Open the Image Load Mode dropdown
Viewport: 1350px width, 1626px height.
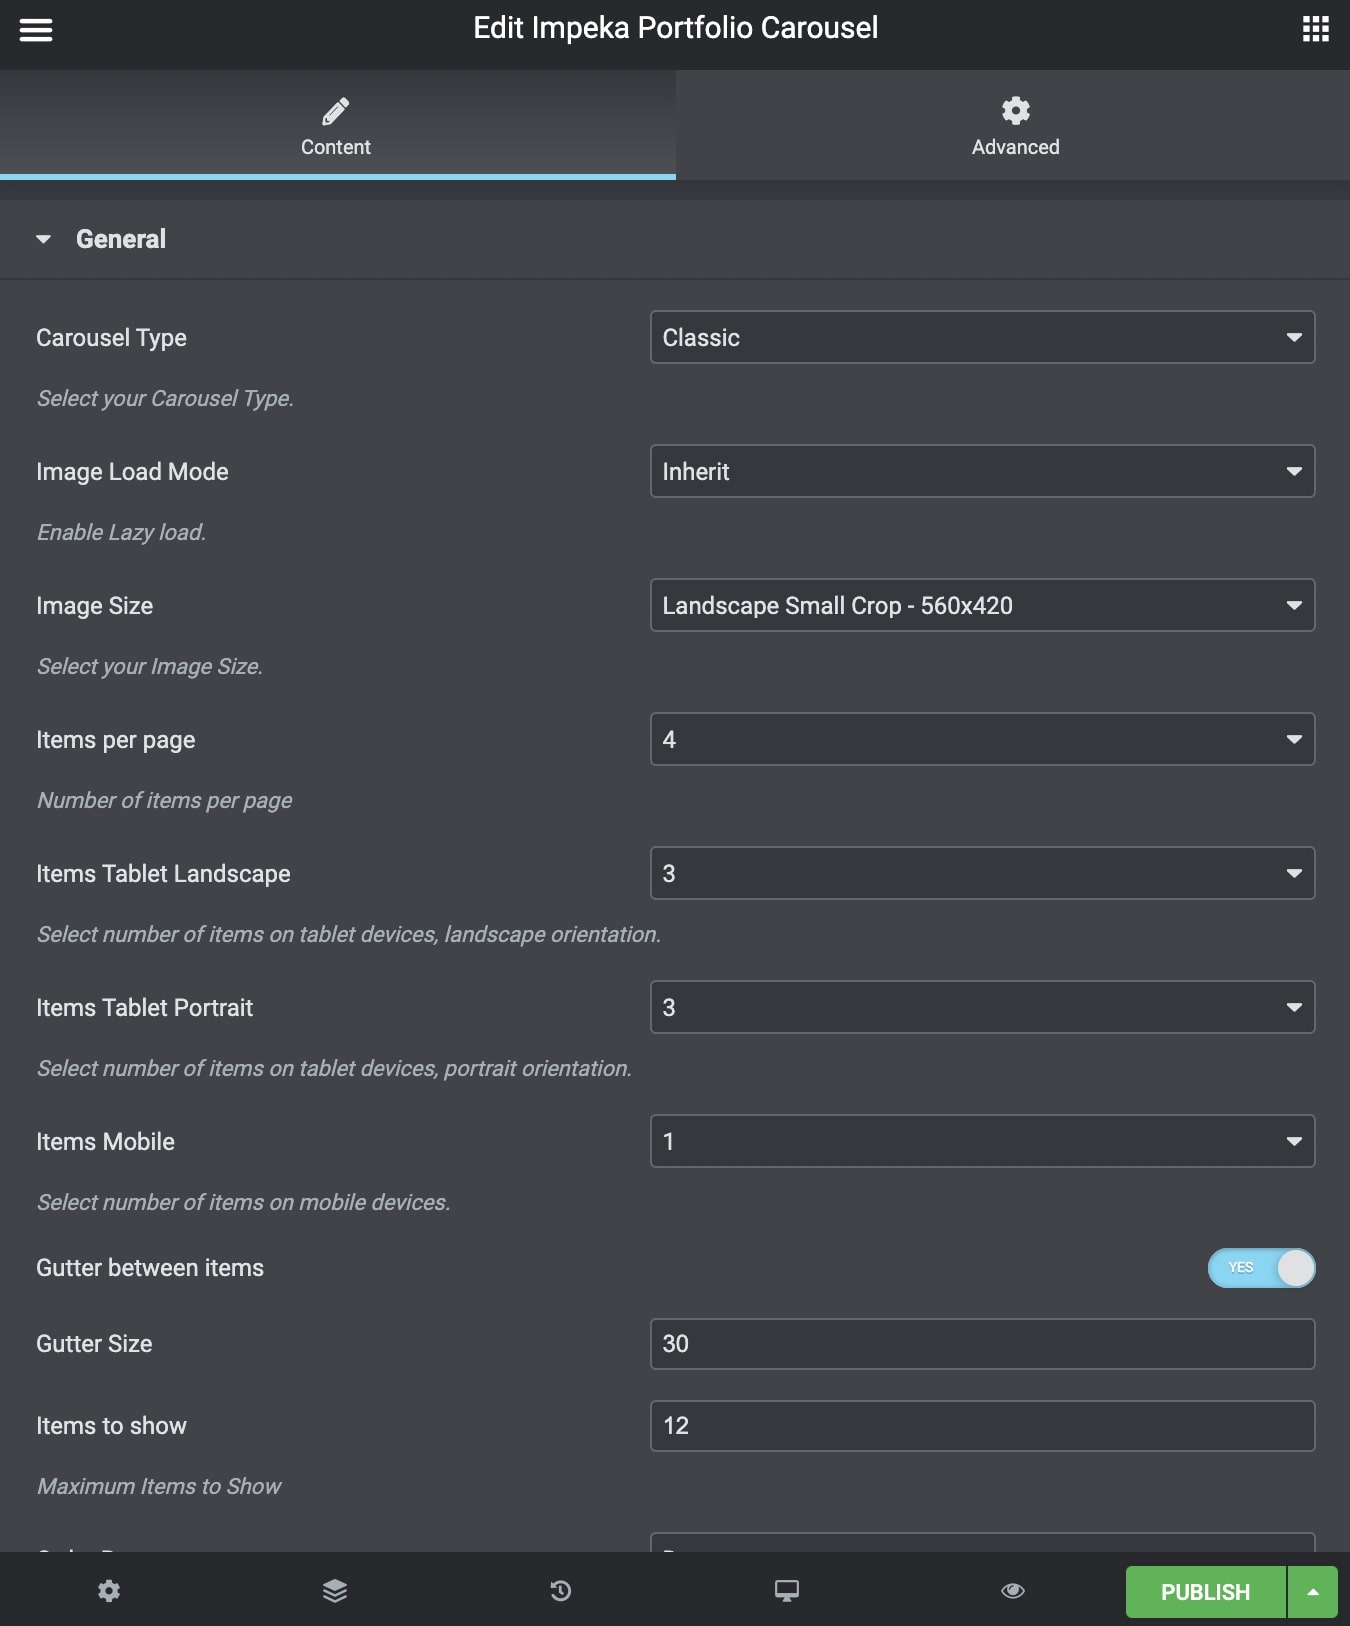982,472
